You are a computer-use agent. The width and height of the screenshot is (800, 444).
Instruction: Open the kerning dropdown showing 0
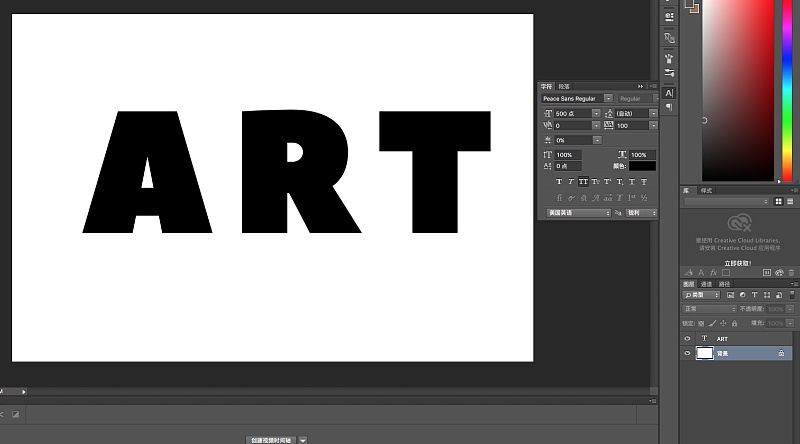[x=596, y=126]
